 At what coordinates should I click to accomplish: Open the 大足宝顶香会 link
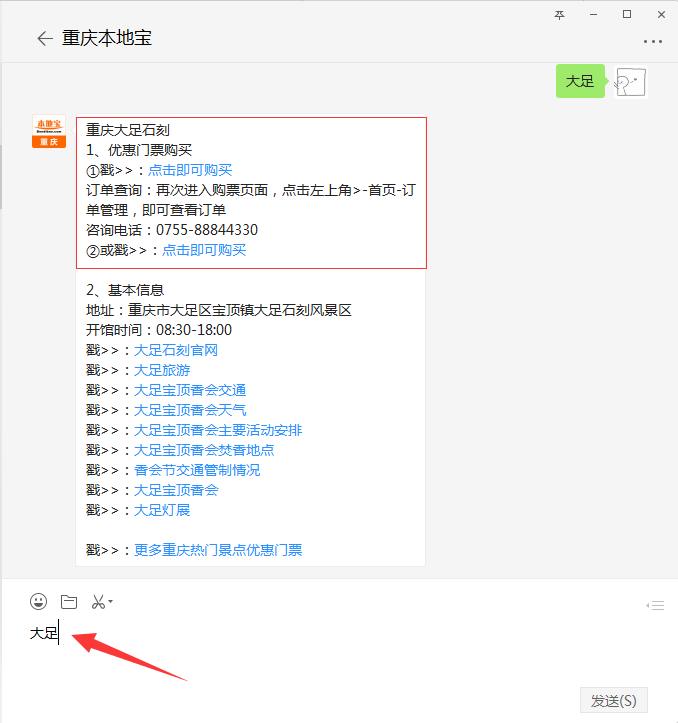tap(176, 490)
